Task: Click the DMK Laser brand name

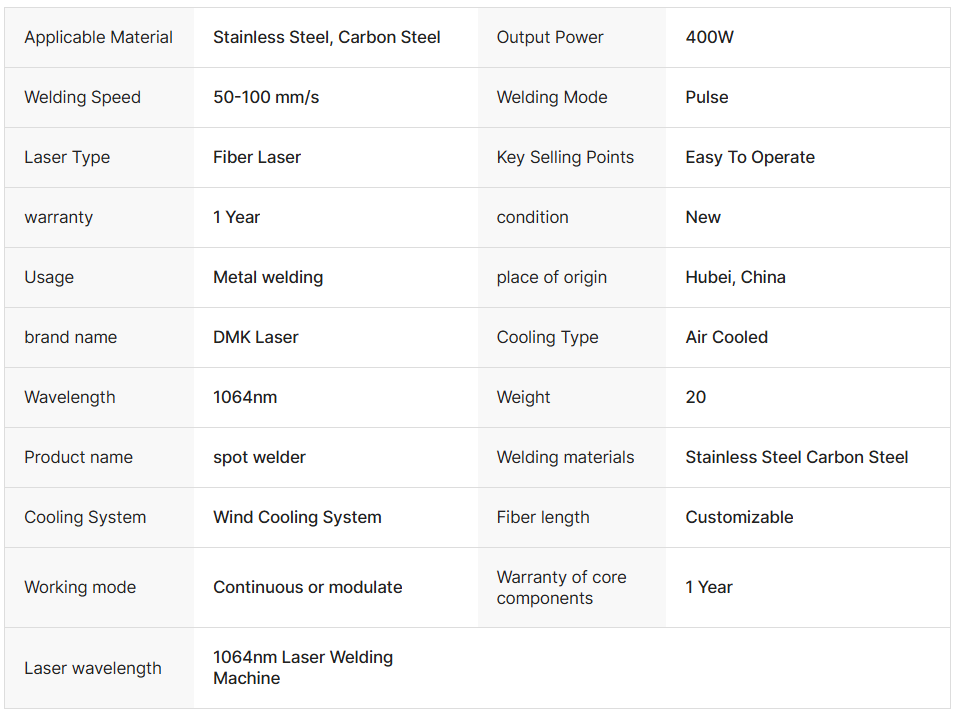Action: click(256, 338)
